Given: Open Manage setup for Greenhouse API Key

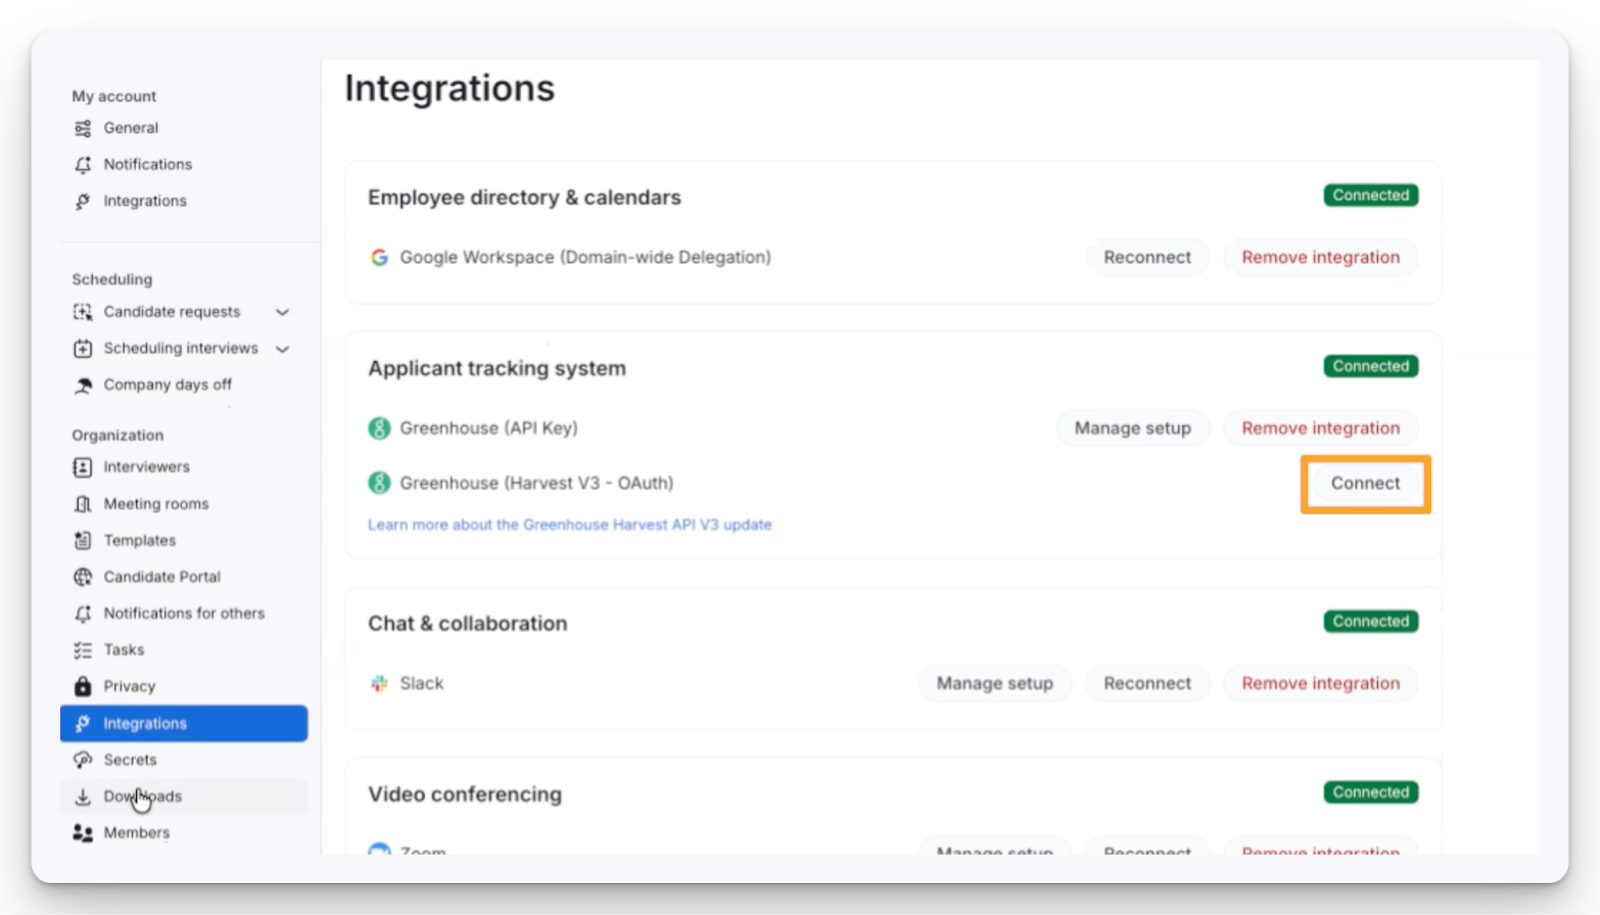Looking at the screenshot, I should pos(1132,429).
